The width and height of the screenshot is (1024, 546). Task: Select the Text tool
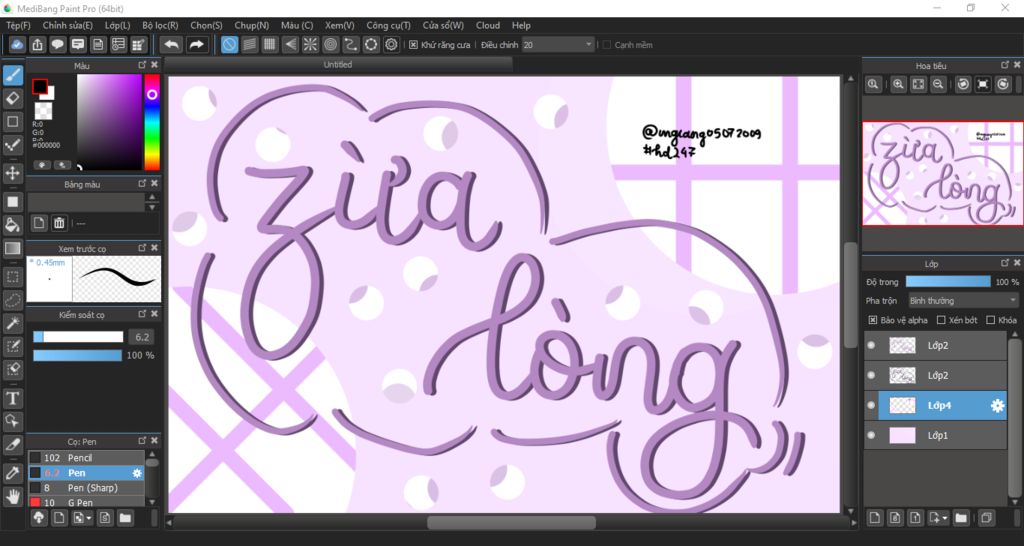point(12,398)
